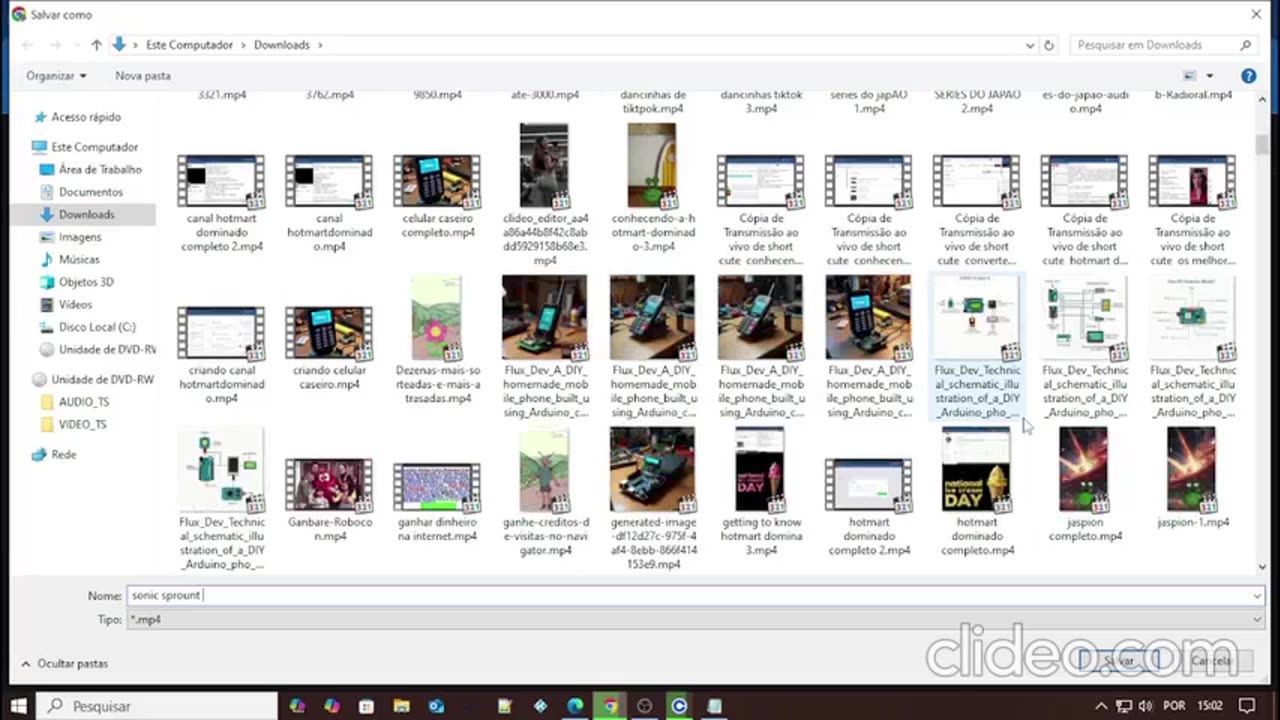Open Outlook from the taskbar
Image resolution: width=1280 pixels, height=720 pixels.
click(x=436, y=706)
